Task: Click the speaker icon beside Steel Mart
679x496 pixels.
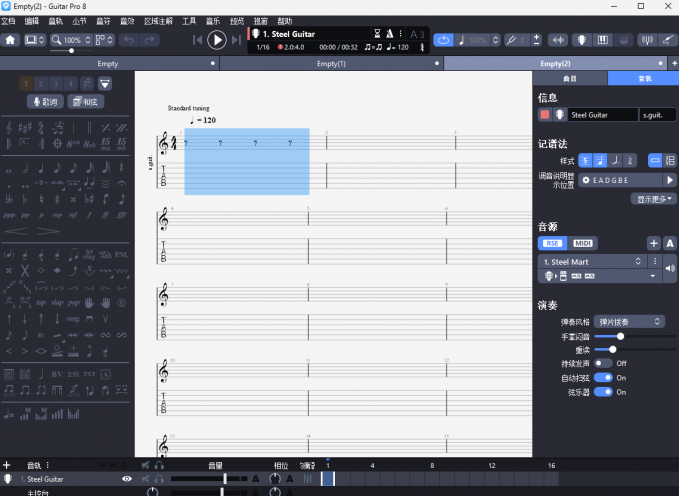Action: [669, 266]
